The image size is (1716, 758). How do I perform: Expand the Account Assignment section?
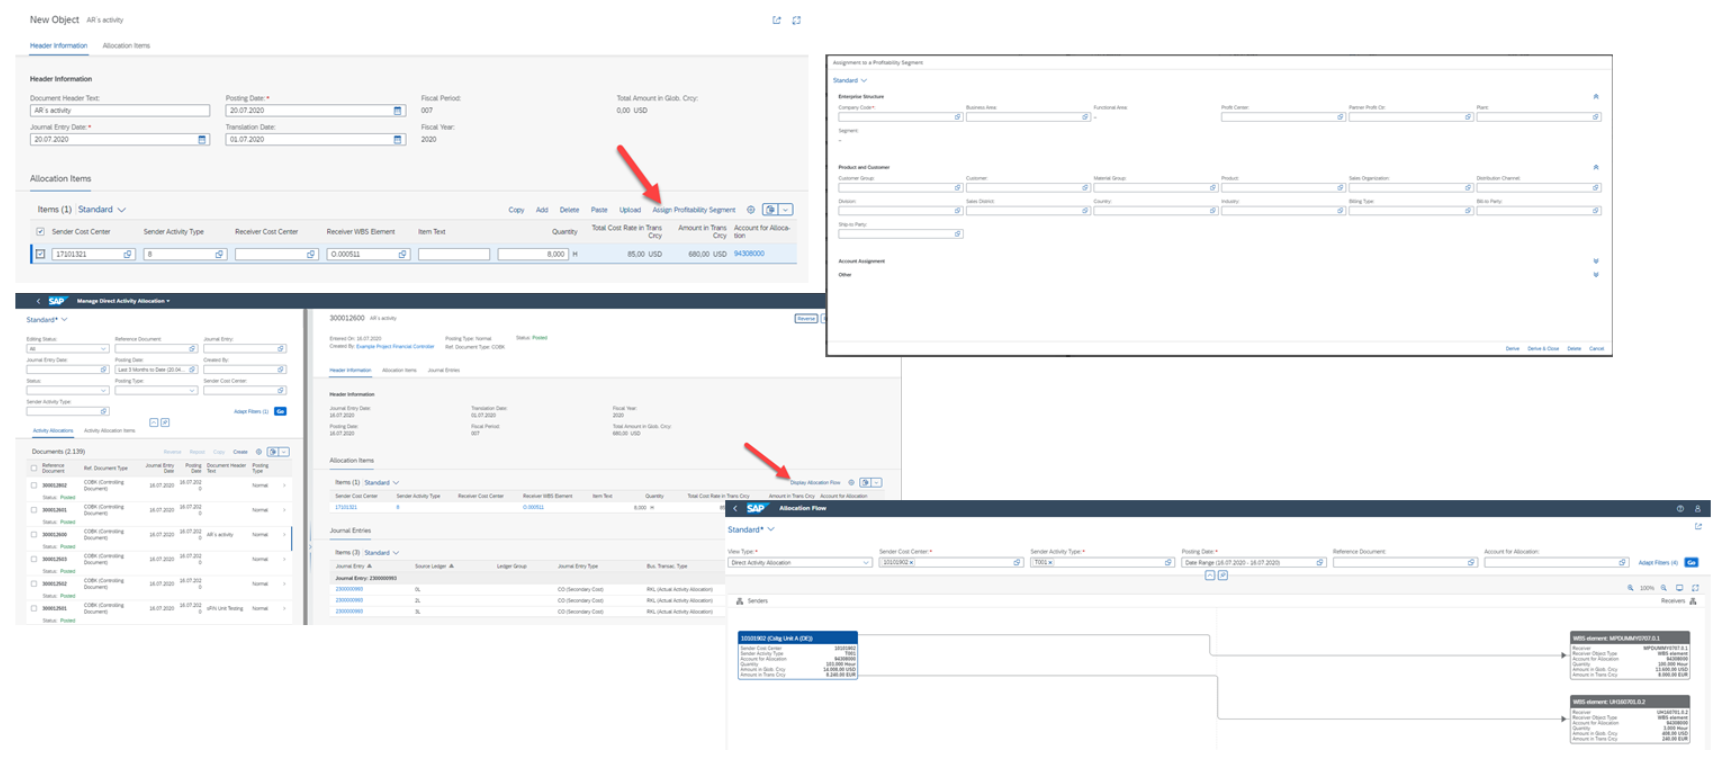(1595, 261)
